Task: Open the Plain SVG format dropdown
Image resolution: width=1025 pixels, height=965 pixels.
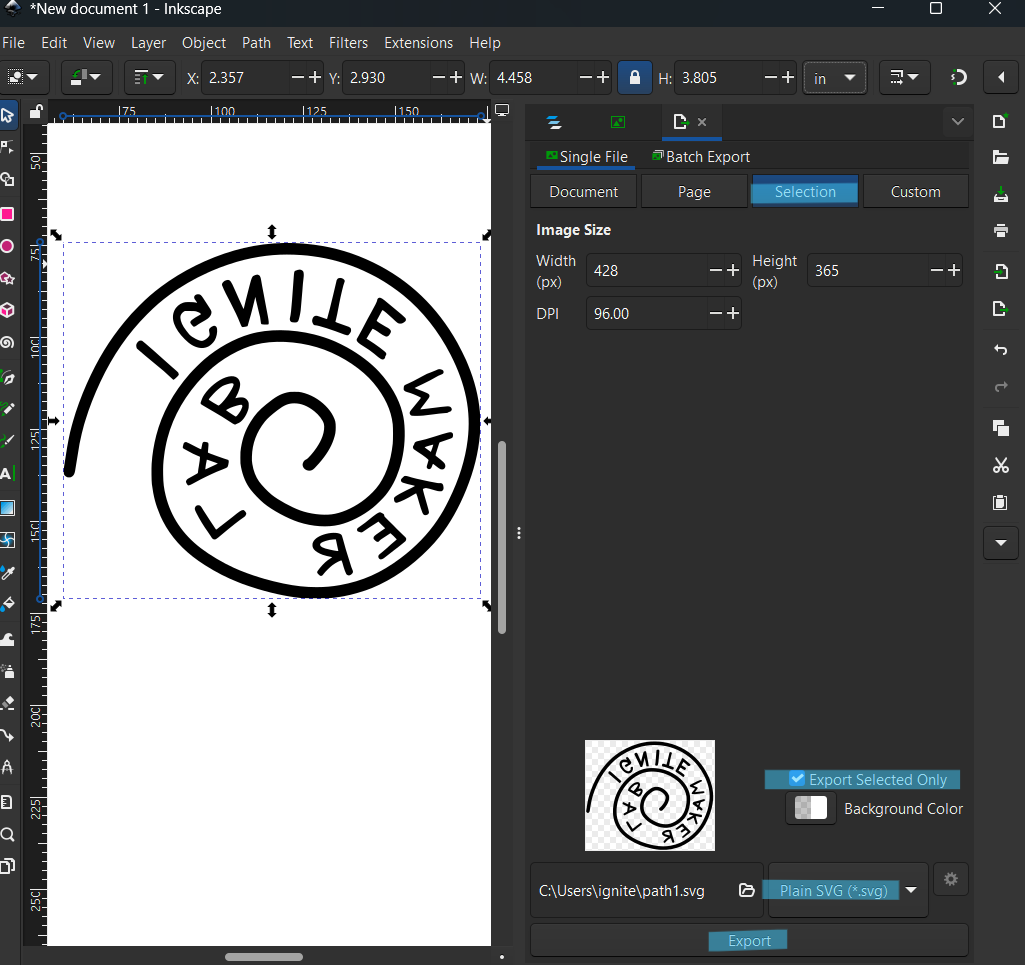Action: [848, 890]
